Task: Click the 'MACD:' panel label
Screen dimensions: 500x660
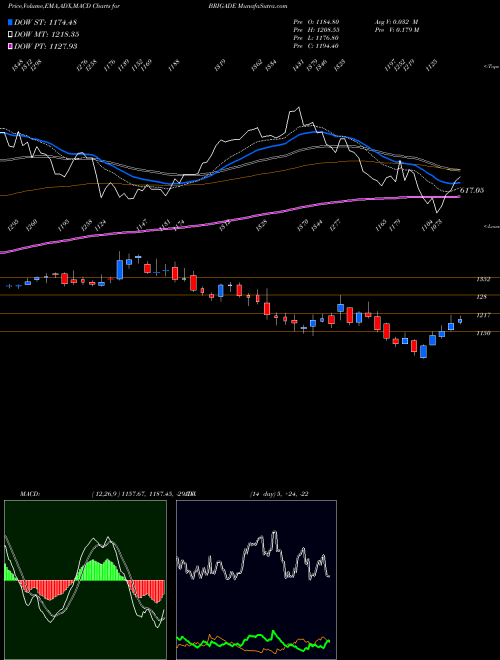Action: [x=29, y=494]
